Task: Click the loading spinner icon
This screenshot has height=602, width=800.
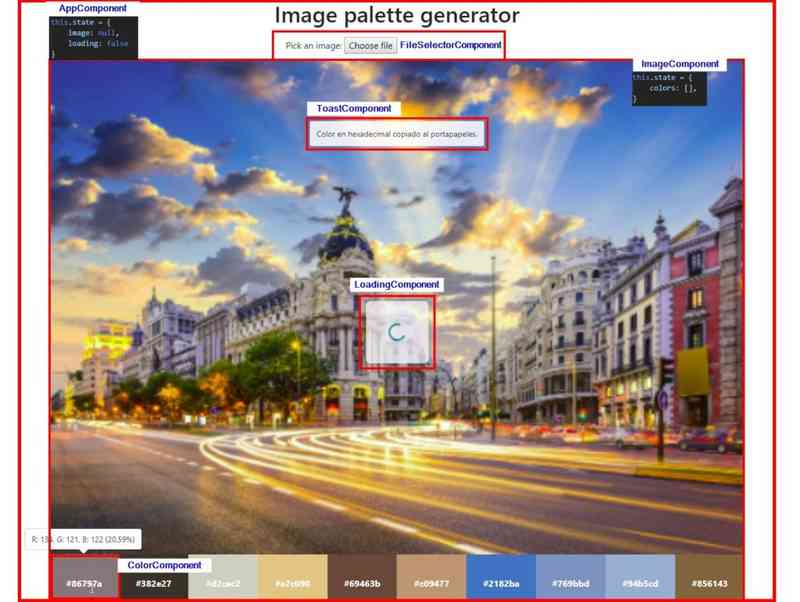Action: tap(397, 332)
